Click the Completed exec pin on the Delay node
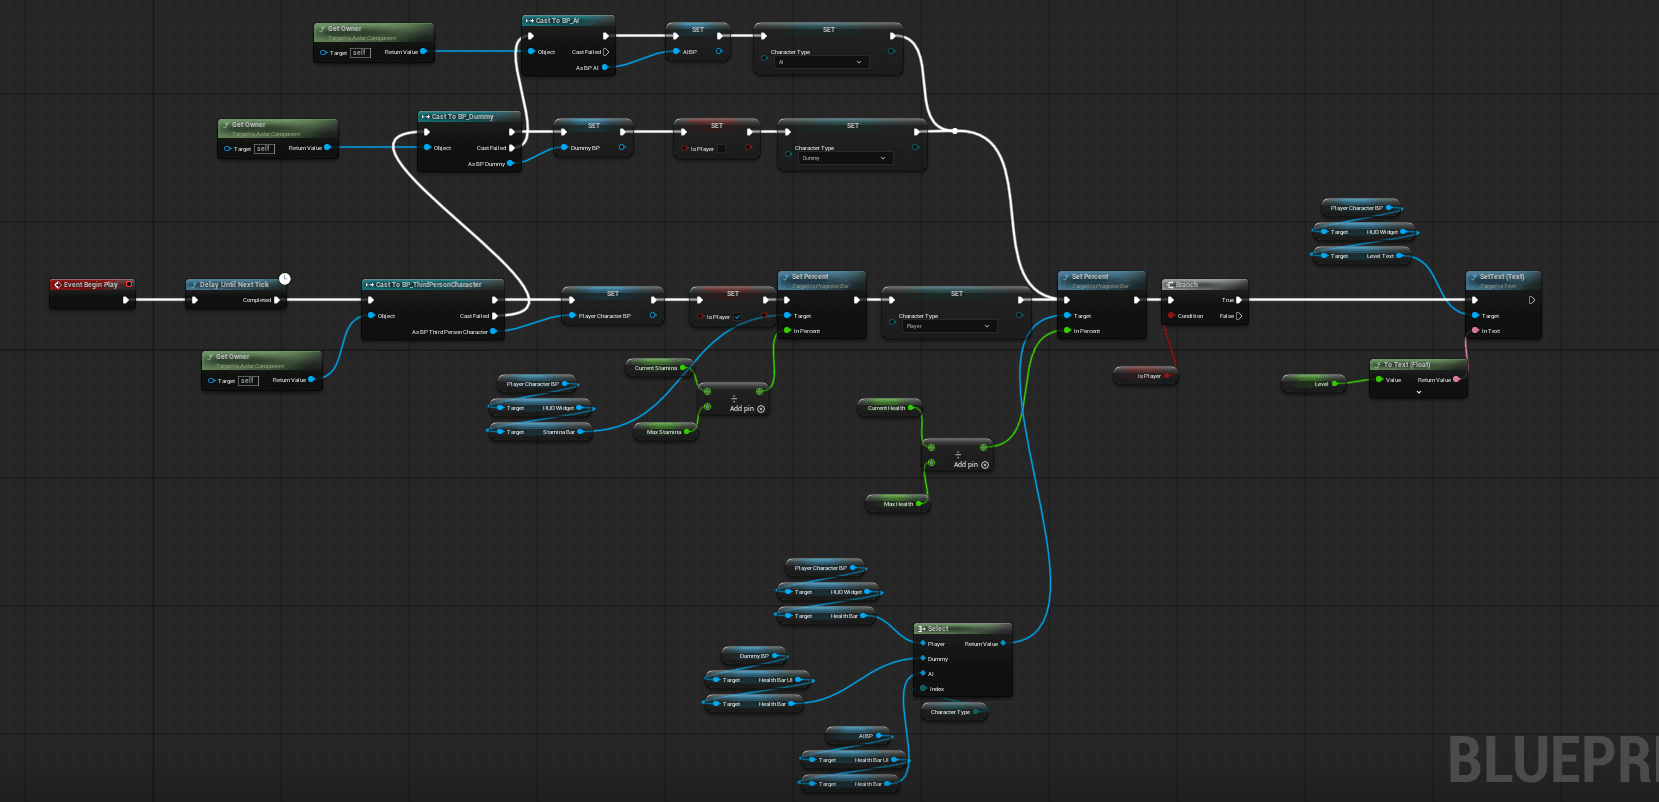Screen dimensions: 1659x802 277,300
